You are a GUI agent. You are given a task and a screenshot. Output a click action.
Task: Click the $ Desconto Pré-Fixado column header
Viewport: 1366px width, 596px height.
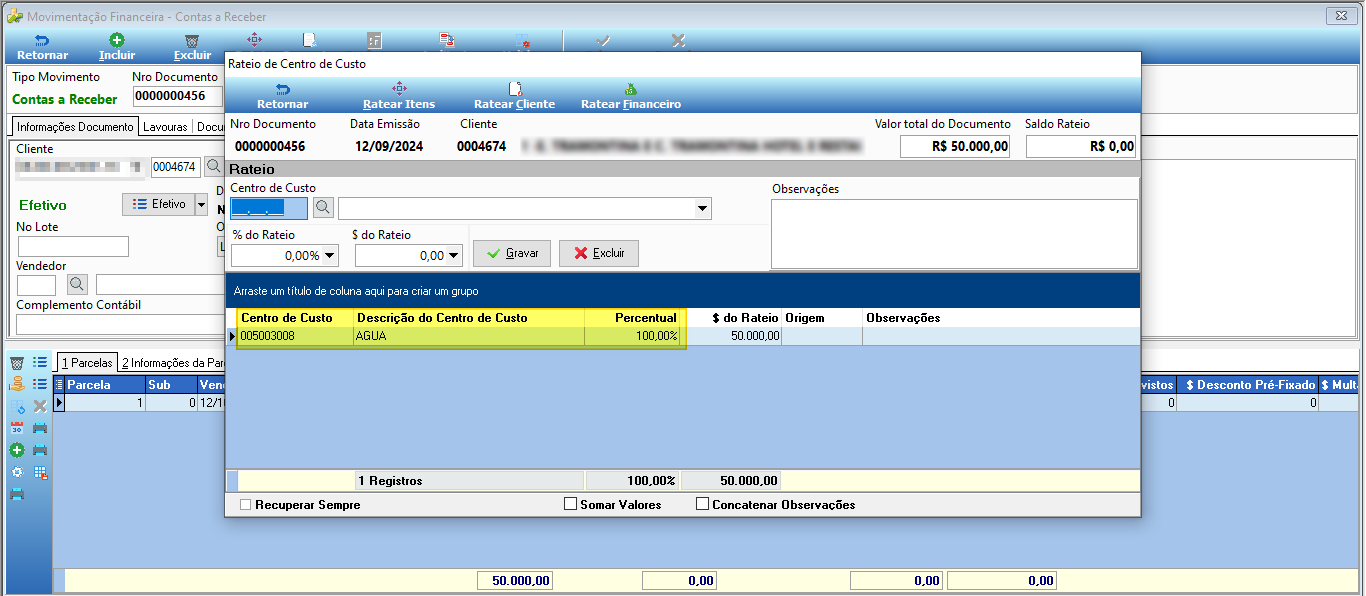[x=1247, y=385]
